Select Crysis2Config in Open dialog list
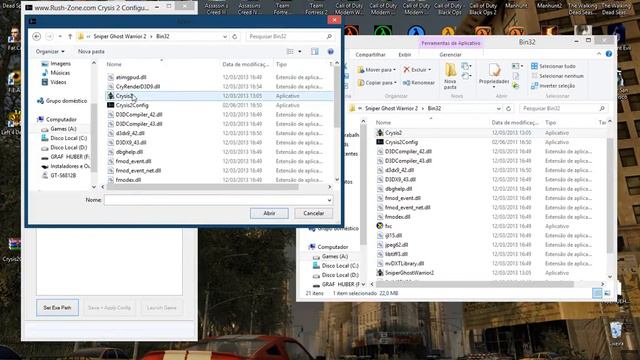Screen dimensions: 640x360 pos(132,105)
